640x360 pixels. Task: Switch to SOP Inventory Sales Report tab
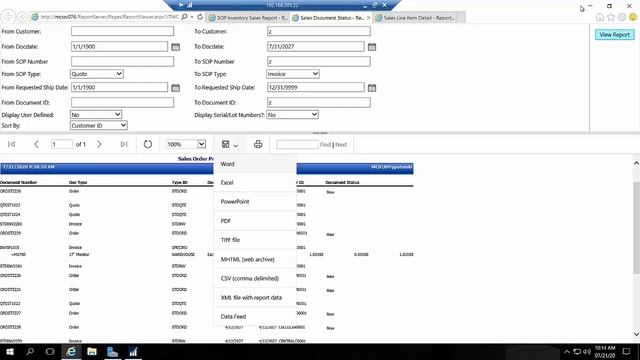(x=248, y=18)
